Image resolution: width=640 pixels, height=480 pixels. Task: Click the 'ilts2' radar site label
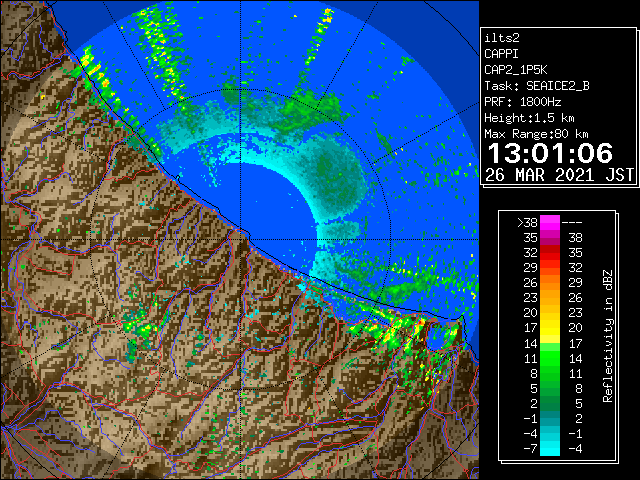point(502,38)
